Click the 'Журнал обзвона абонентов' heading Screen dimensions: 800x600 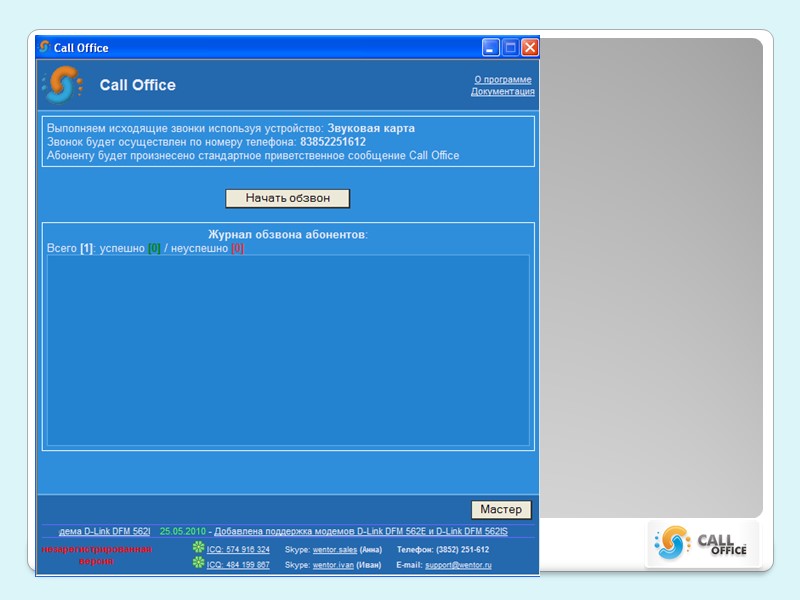point(288,235)
